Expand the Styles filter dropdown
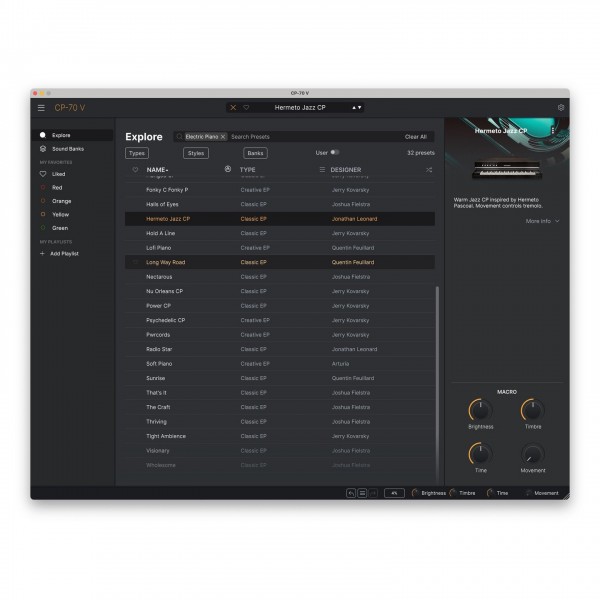 tap(195, 153)
